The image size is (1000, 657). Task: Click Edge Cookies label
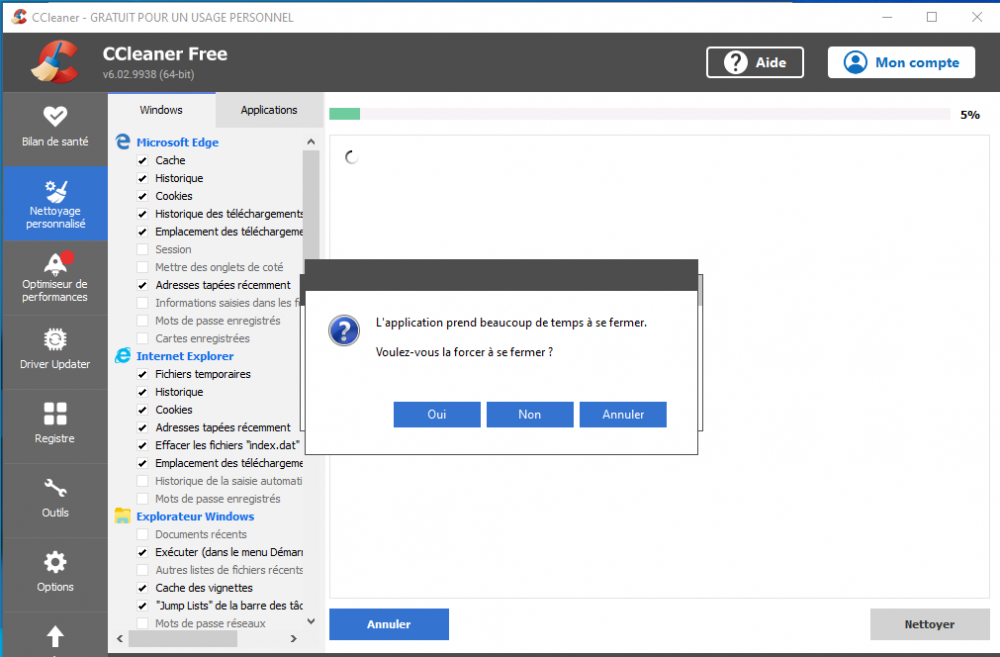pos(173,196)
